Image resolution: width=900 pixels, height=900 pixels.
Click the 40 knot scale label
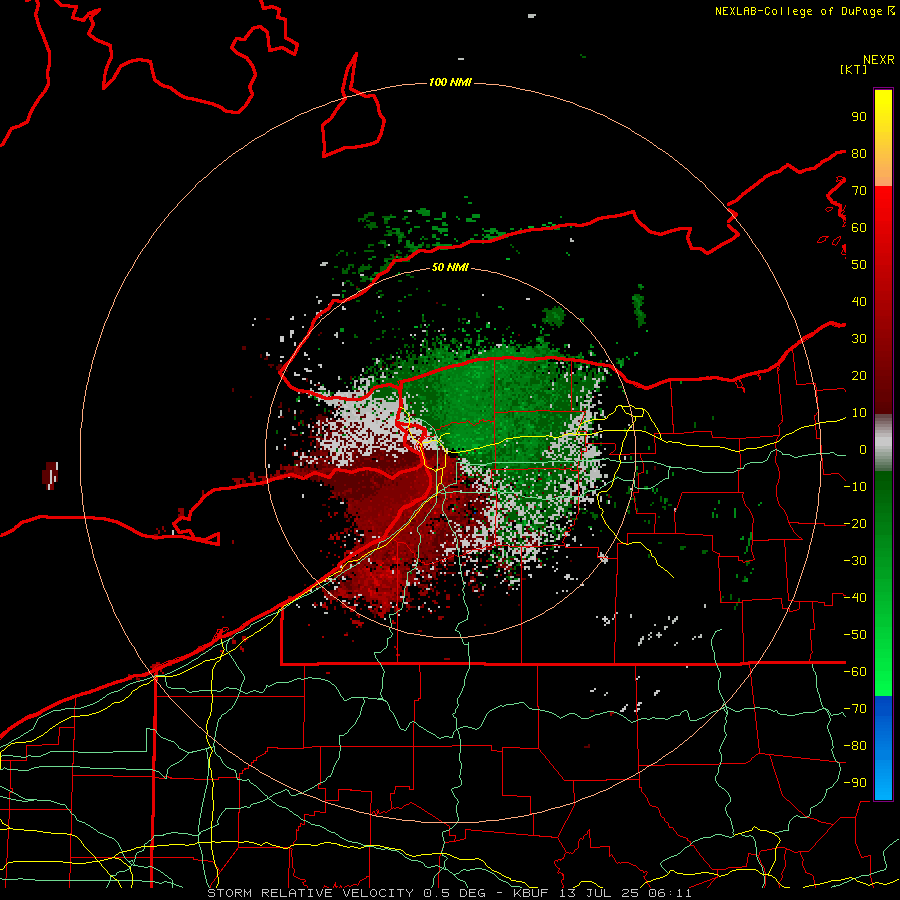coord(859,301)
